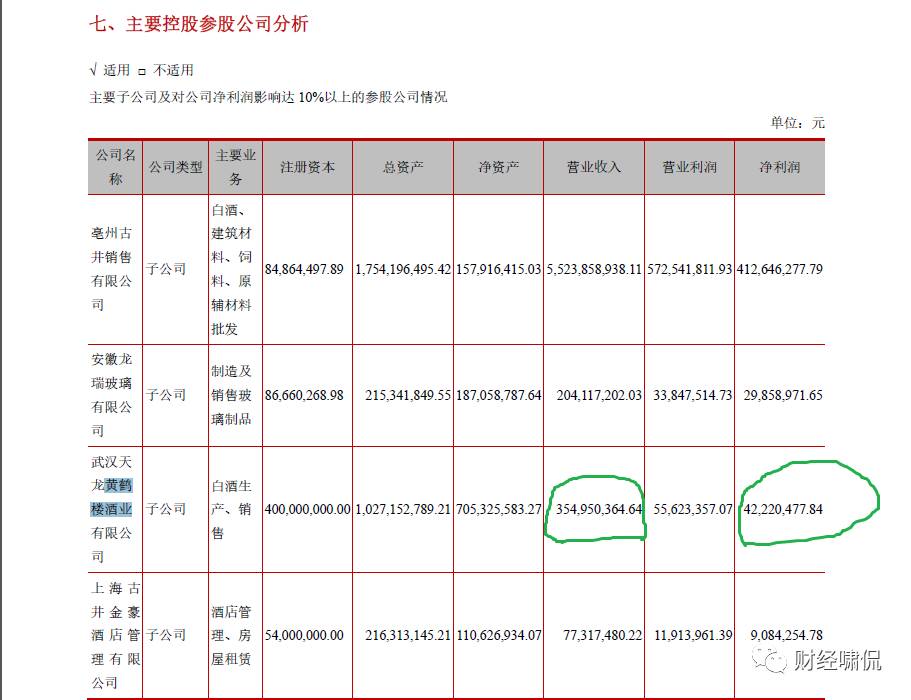Click 子公司 in the 亳州古井销售 row
This screenshot has height=700, width=911.
click(x=166, y=269)
